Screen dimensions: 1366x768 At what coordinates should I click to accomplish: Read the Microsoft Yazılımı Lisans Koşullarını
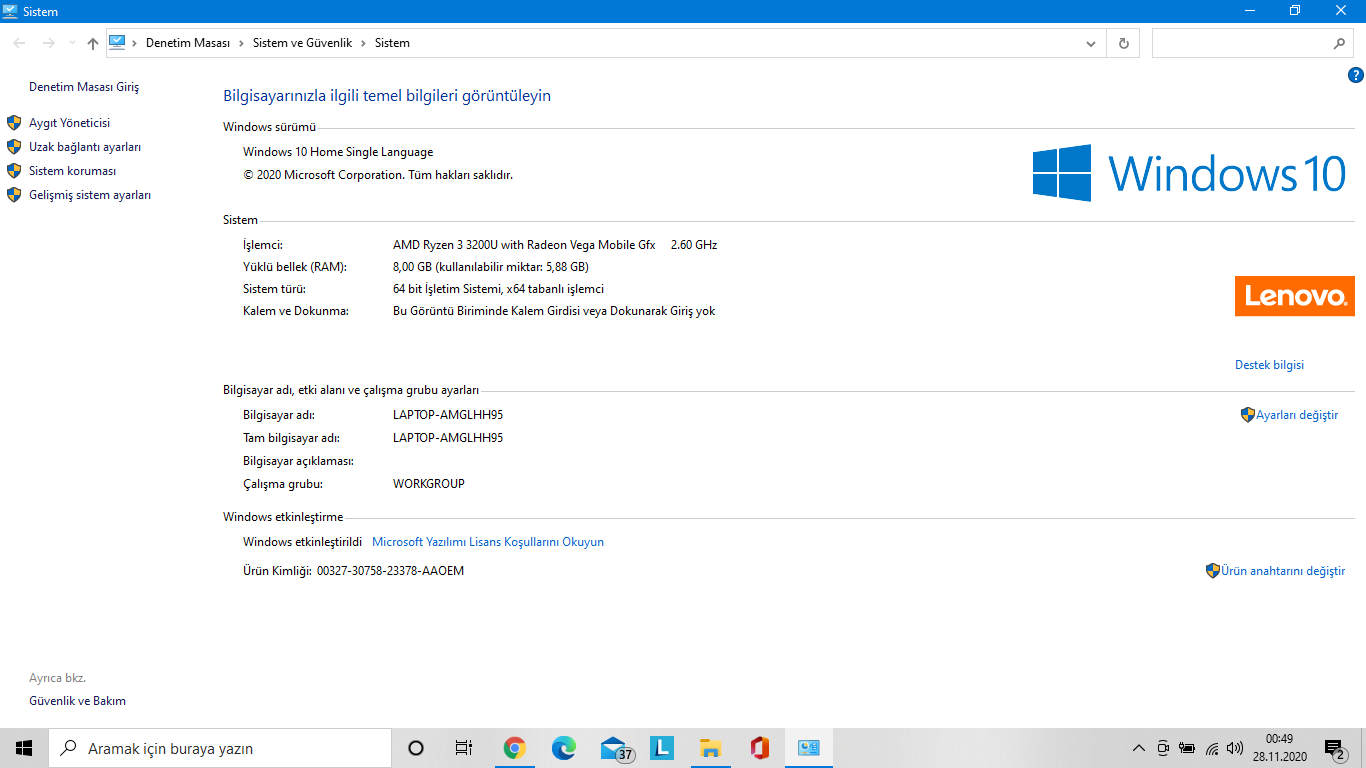tap(488, 542)
